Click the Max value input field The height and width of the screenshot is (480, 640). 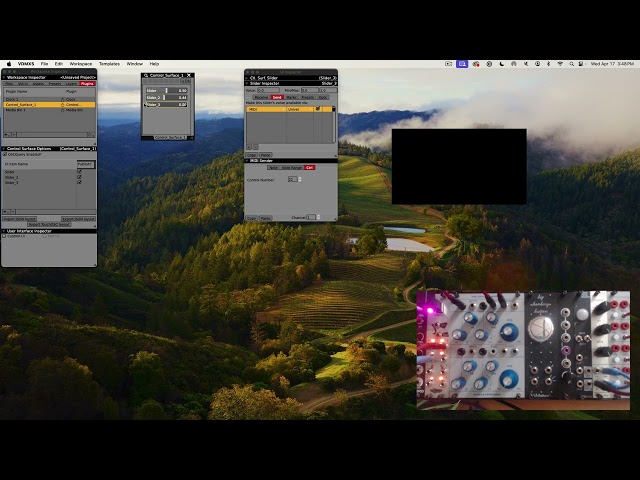point(329,90)
